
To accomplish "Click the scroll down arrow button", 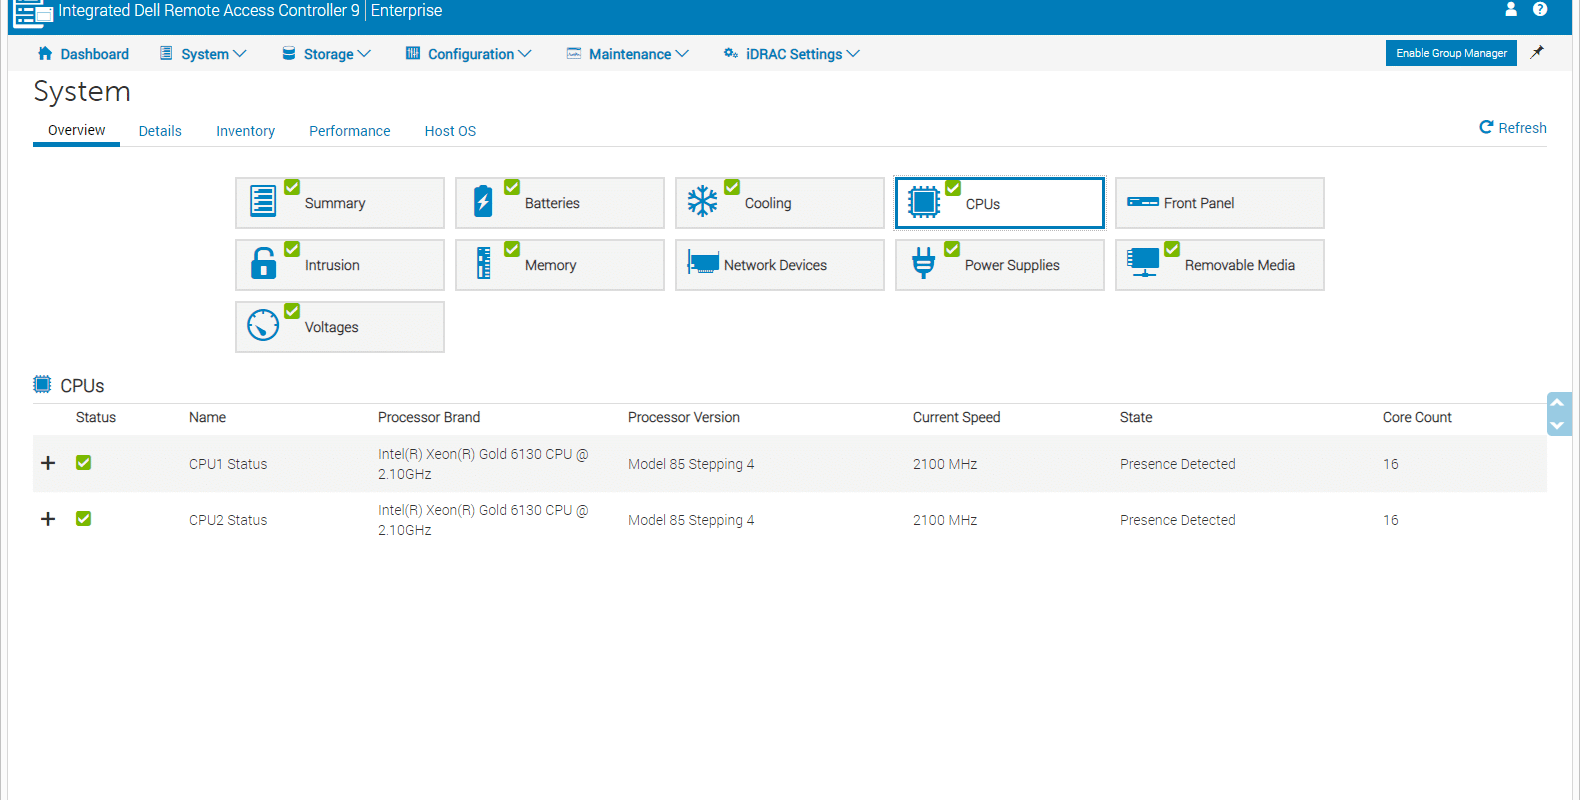I will coord(1558,425).
